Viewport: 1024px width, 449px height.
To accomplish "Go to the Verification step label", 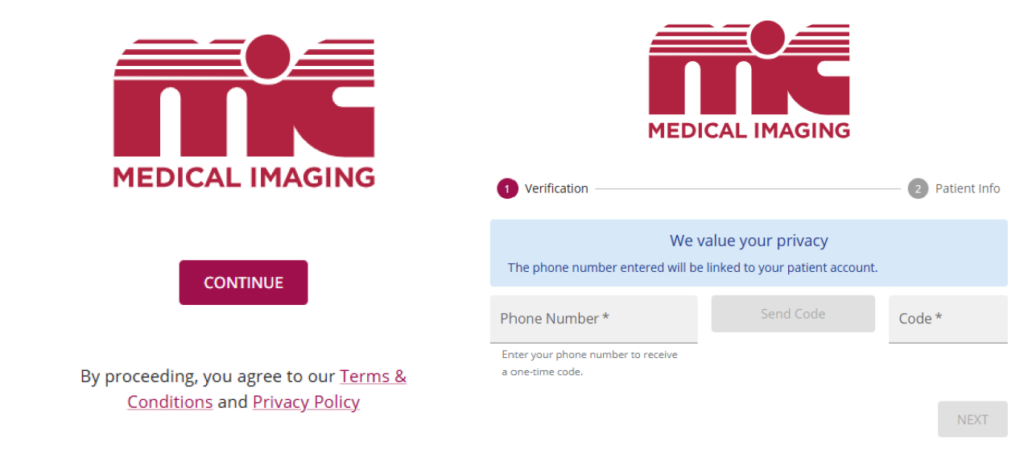I will tap(556, 189).
